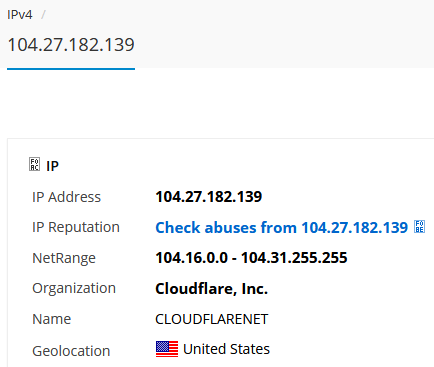Click the United States flag icon
This screenshot has width=434, height=367.
167,349
